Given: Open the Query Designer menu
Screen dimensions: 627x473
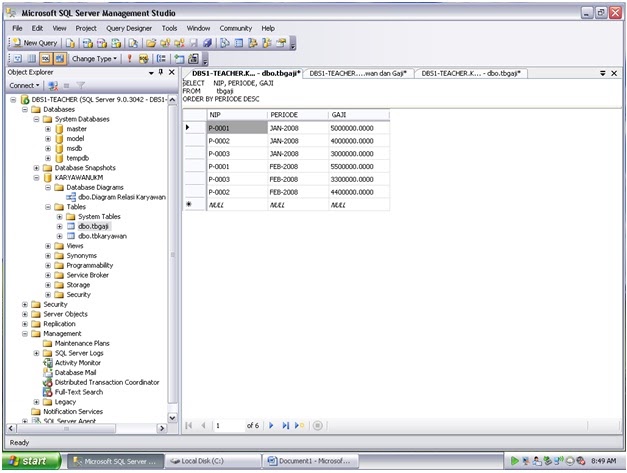Looking at the screenshot, I should point(129,28).
